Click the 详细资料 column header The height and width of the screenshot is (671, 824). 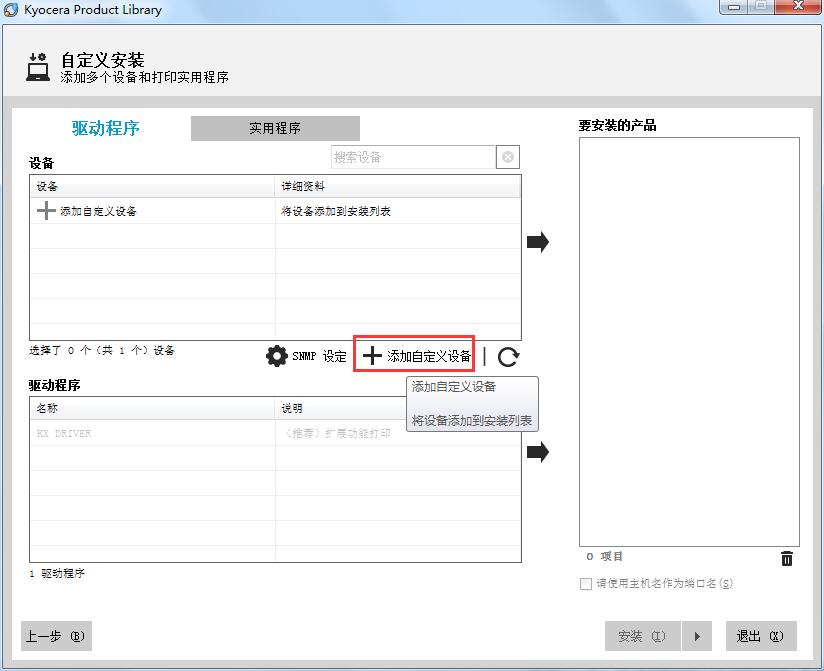click(x=397, y=186)
